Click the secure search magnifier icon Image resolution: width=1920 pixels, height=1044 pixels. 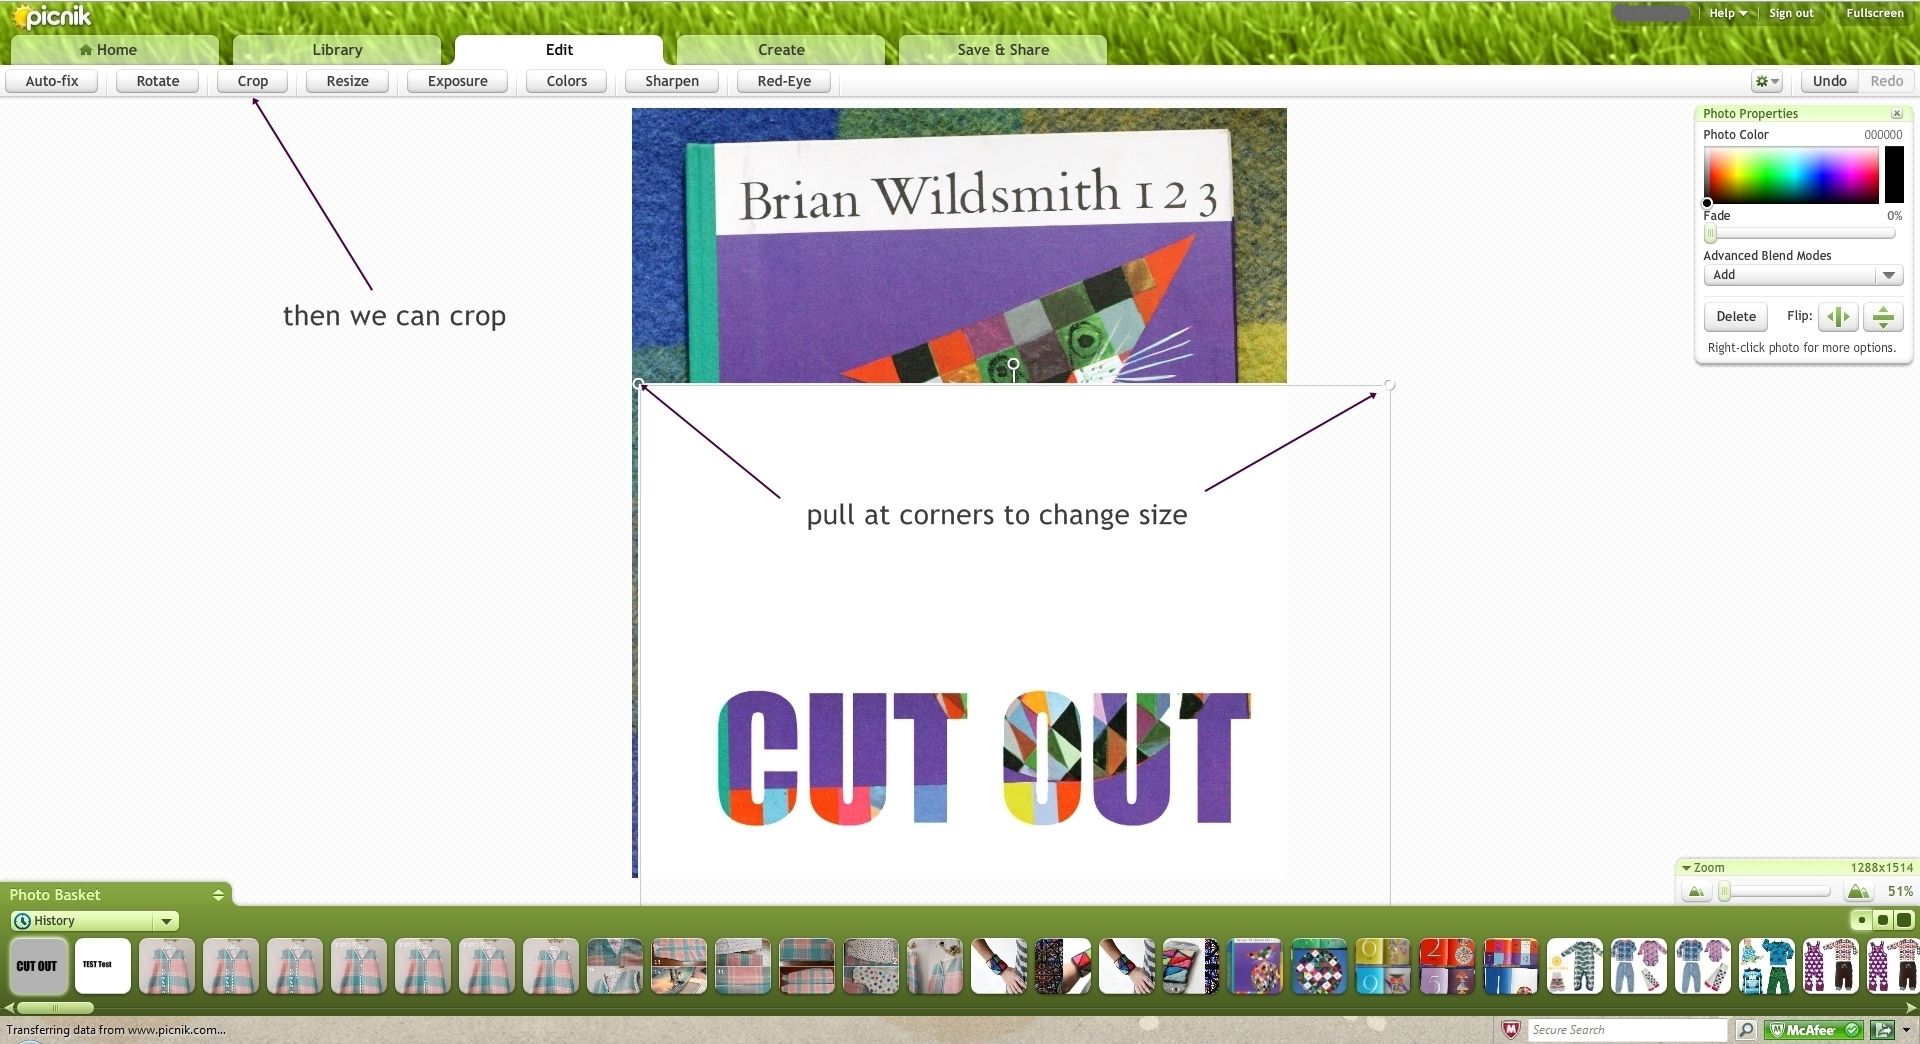(x=1745, y=1029)
